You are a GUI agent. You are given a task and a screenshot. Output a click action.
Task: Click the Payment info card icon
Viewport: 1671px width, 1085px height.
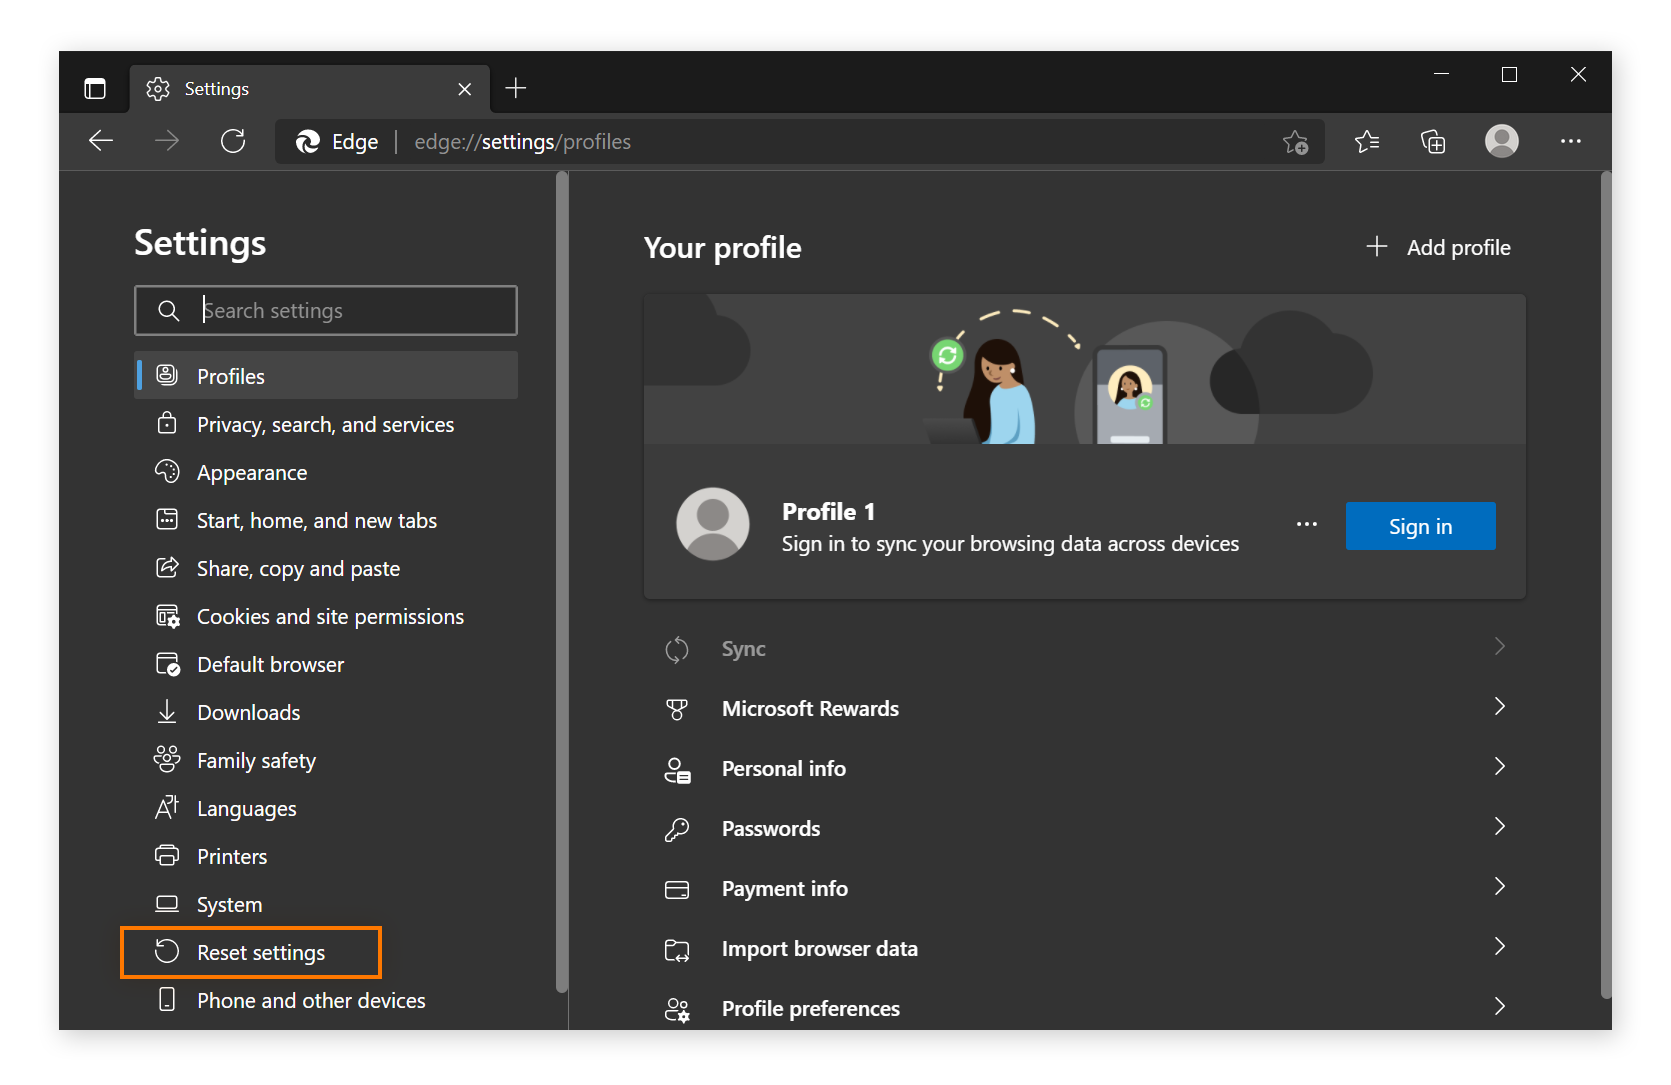click(677, 889)
